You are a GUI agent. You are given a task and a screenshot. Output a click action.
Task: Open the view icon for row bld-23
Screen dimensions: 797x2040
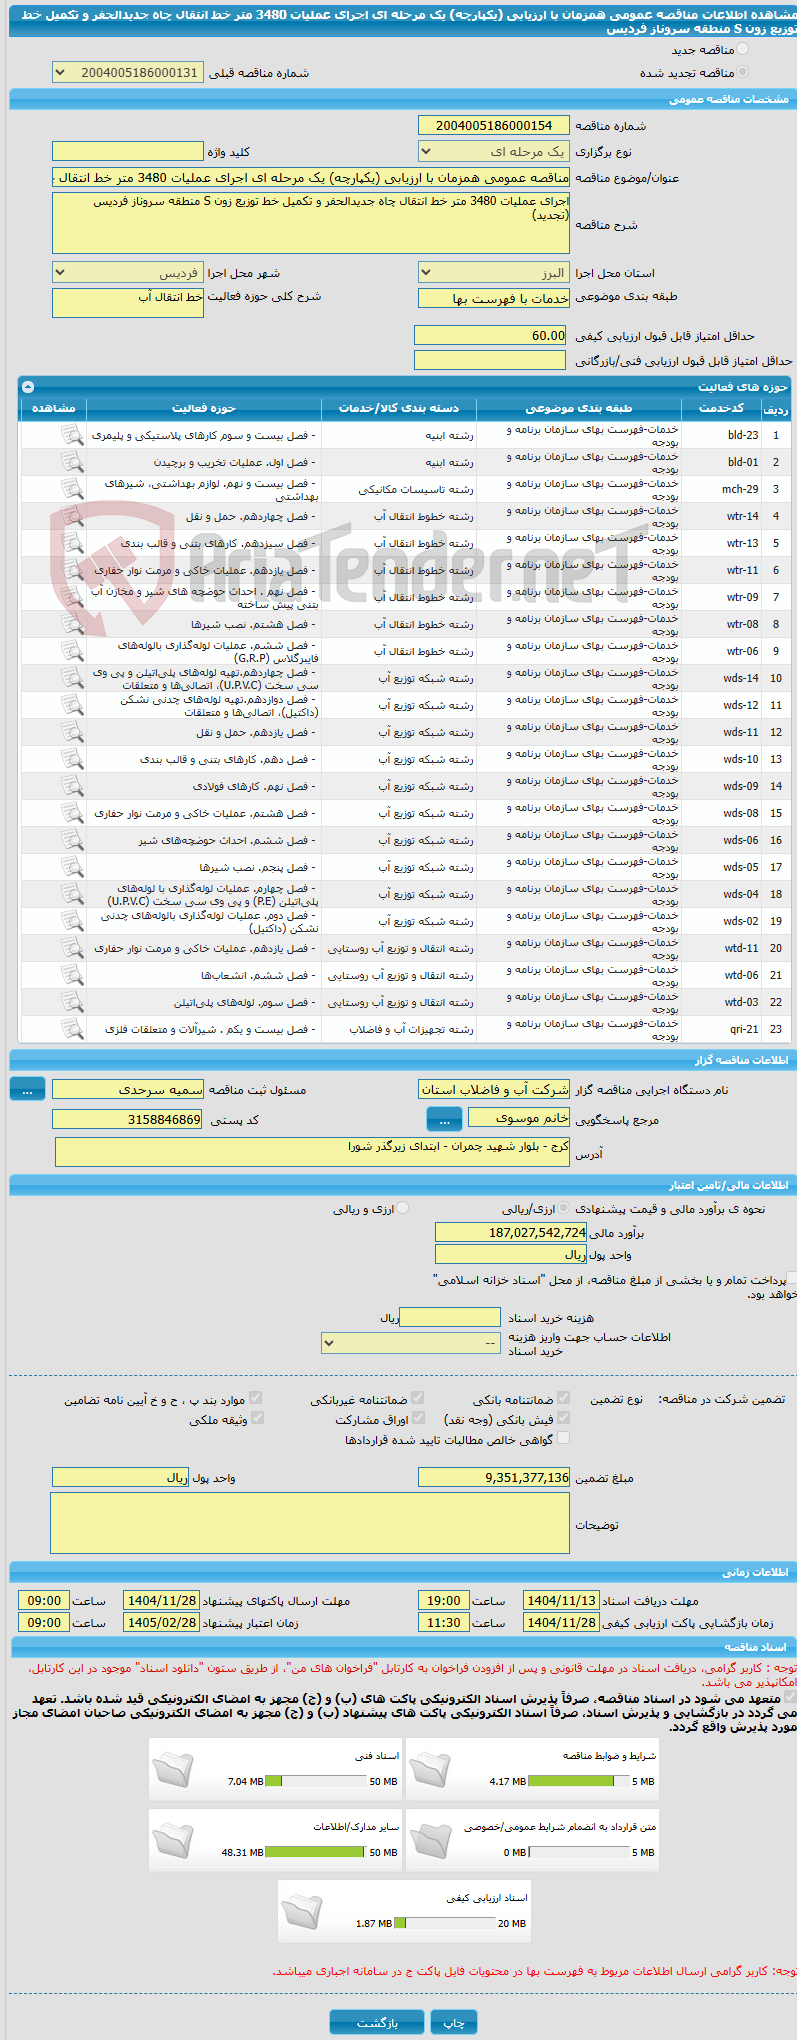pyautogui.click(x=71, y=435)
